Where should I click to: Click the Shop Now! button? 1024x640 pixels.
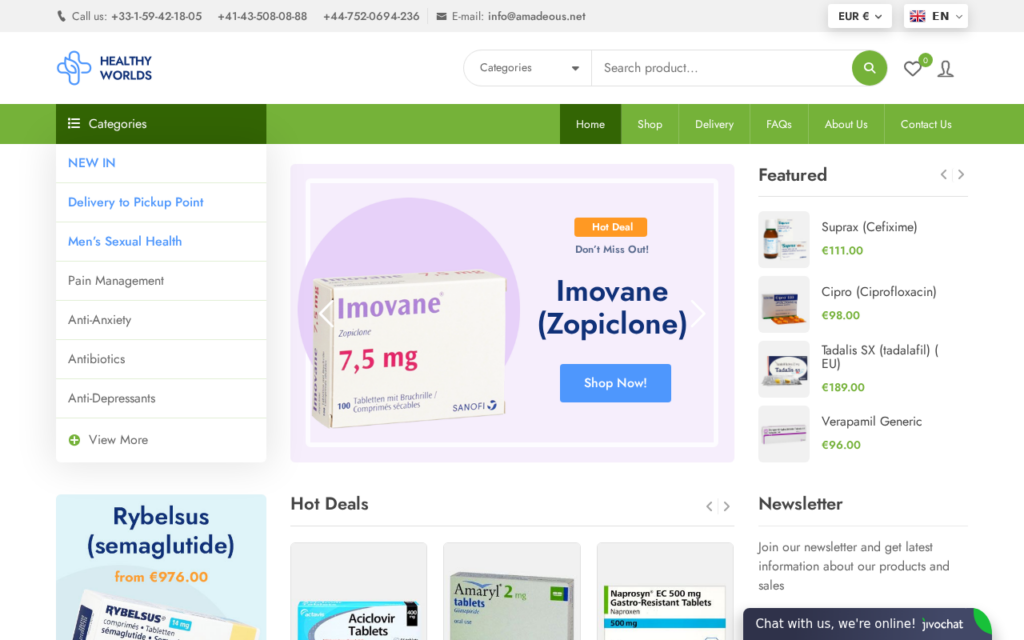point(615,383)
